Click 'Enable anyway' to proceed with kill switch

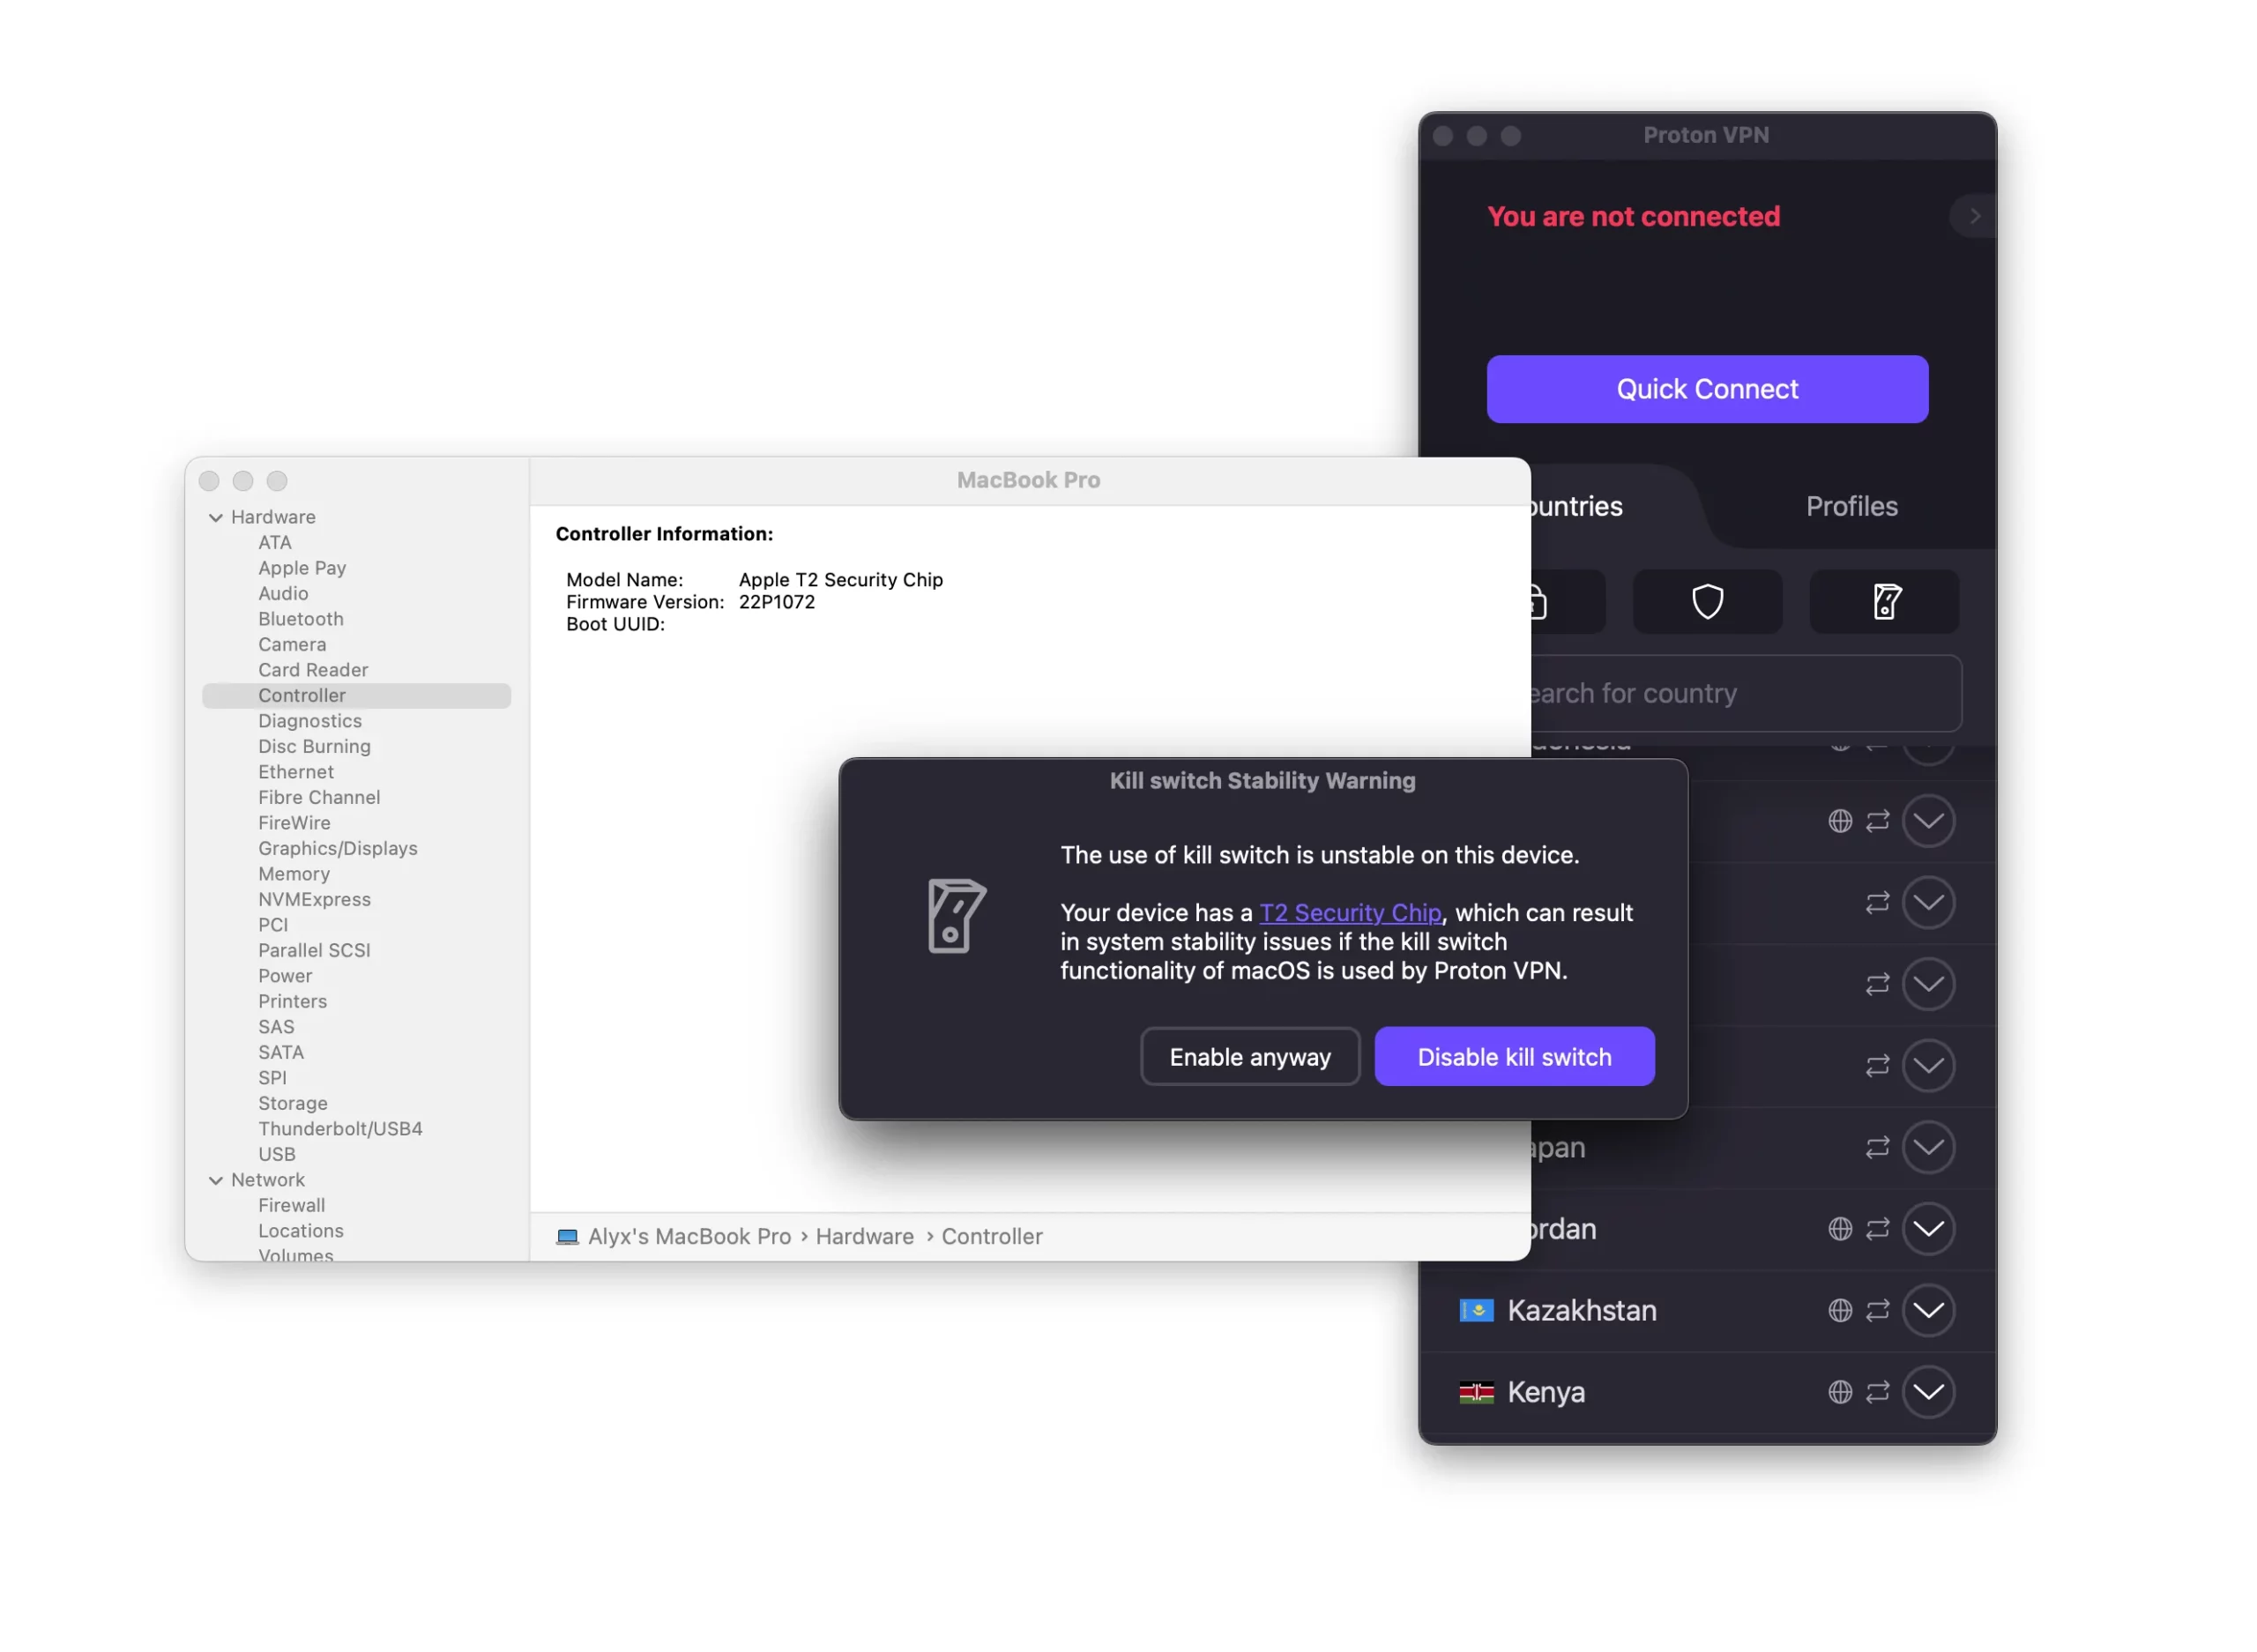point(1251,1056)
